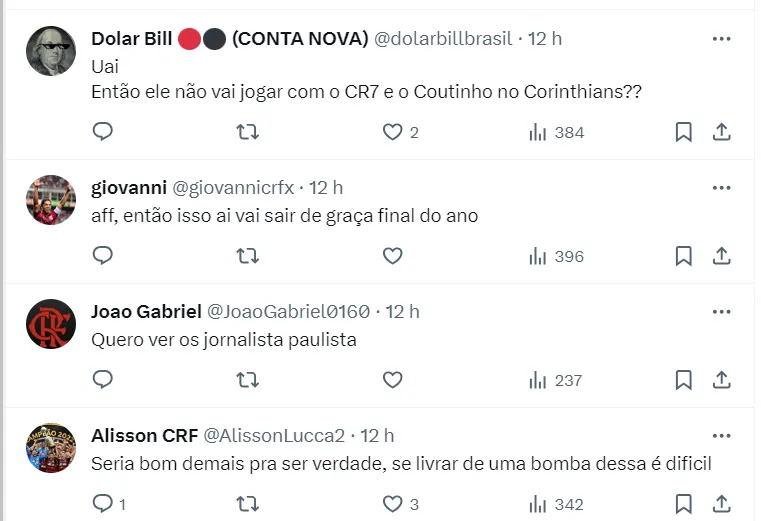761x521 pixels.
Task: Bookmark Alisson CRF's tweet
Action: tap(683, 504)
